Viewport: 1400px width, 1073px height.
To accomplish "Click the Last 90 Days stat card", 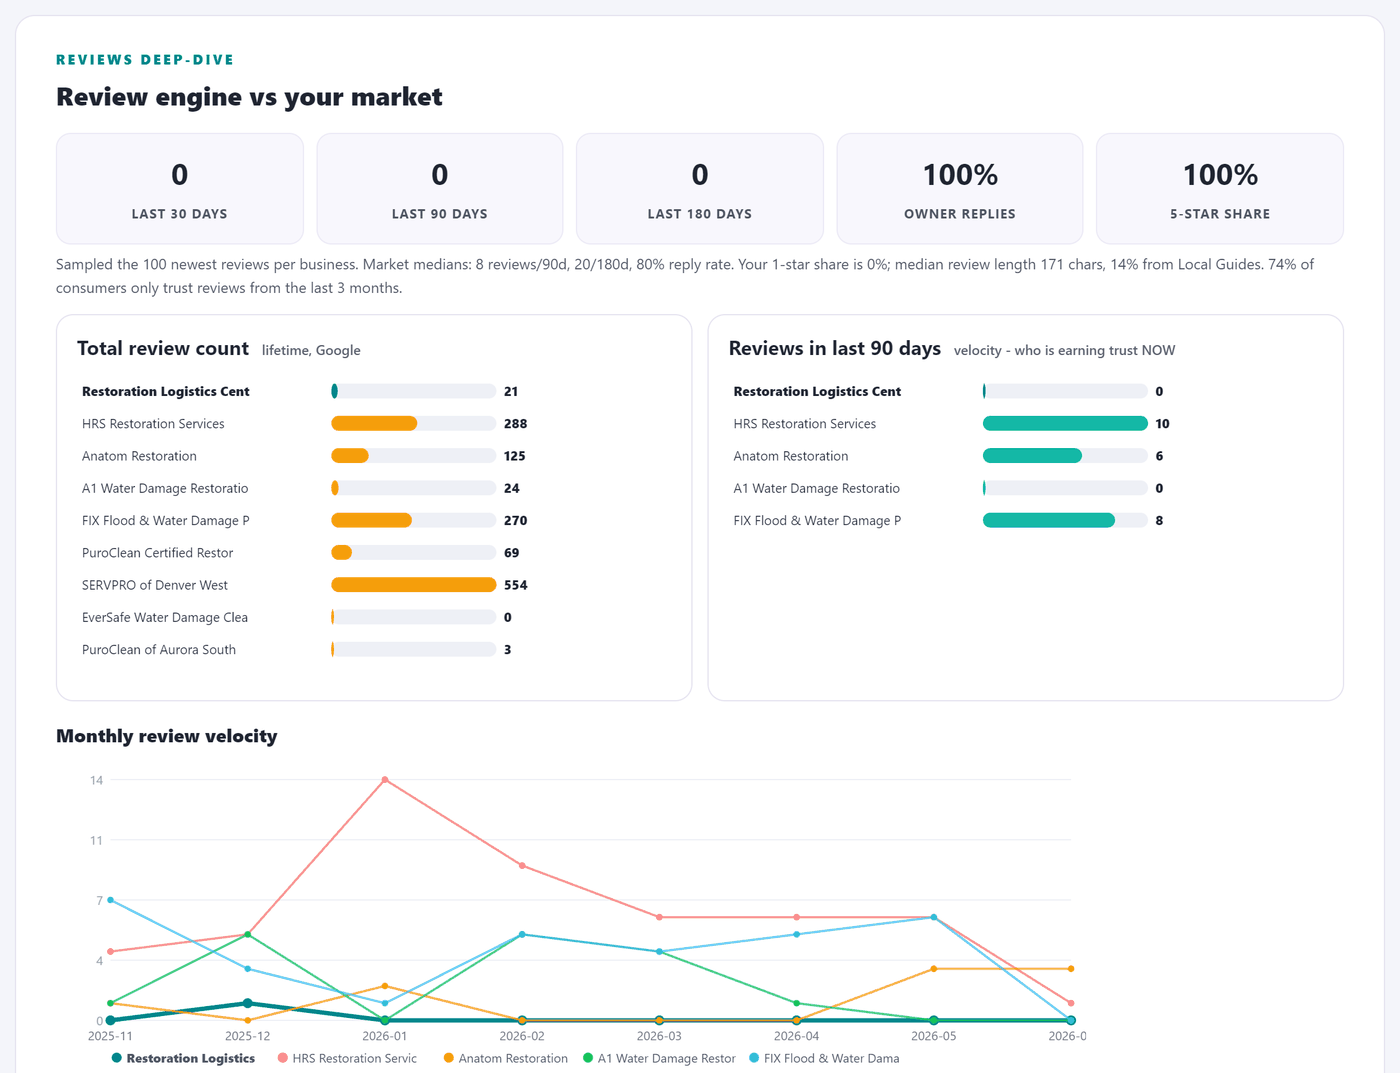I will (x=440, y=189).
